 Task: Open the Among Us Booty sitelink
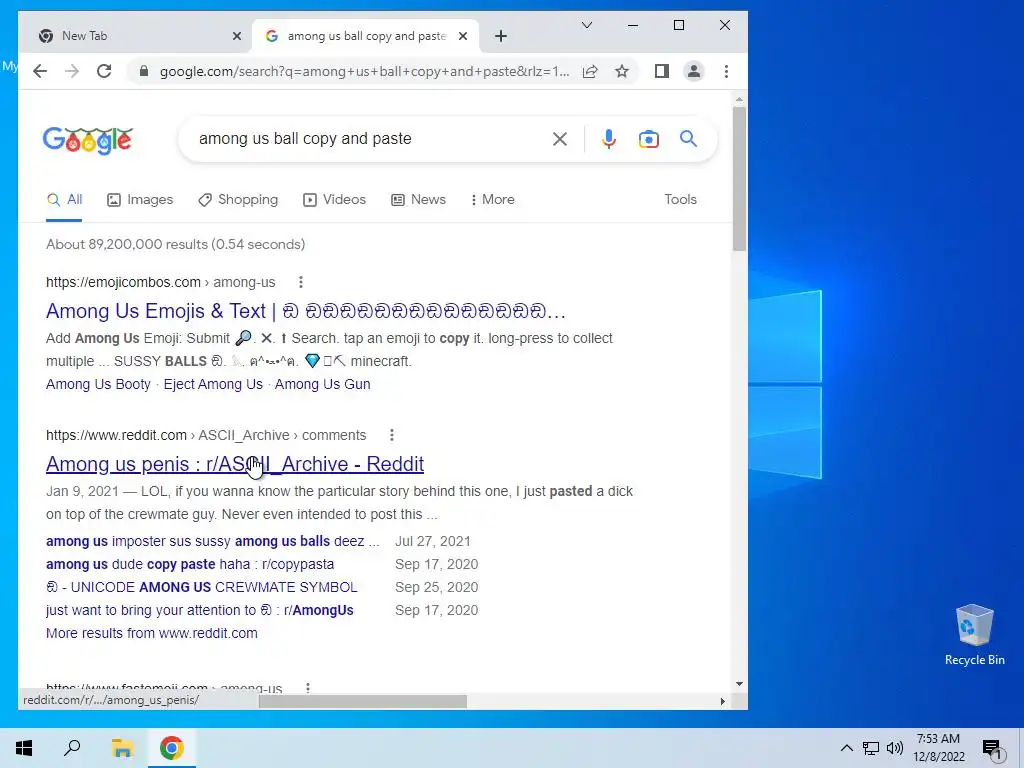(x=98, y=385)
